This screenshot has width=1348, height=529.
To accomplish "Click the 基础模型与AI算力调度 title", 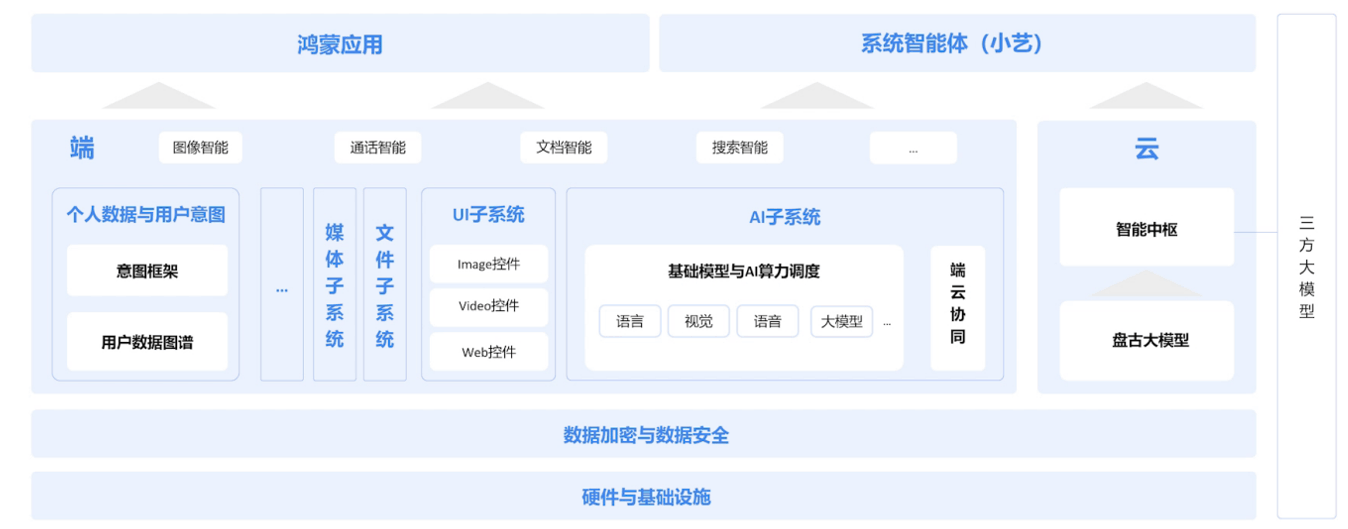I will click(744, 271).
